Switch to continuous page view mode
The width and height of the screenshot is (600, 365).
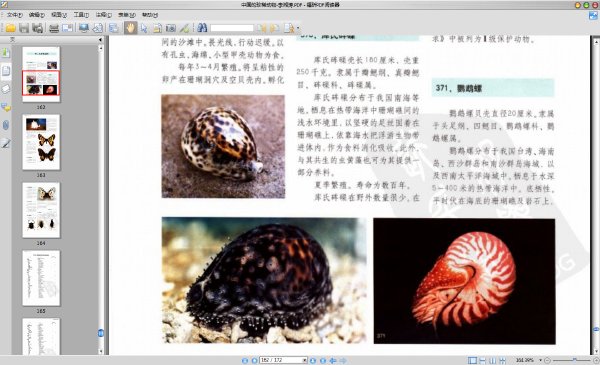pos(483,360)
